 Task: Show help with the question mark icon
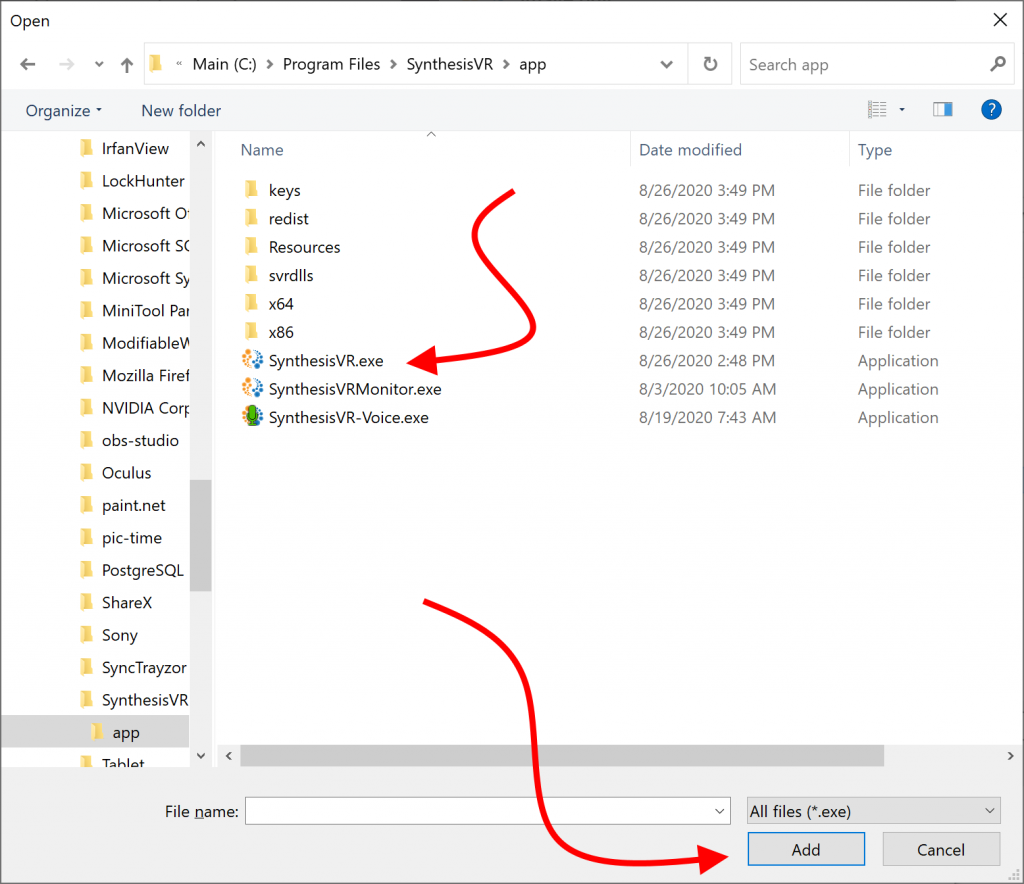coord(991,110)
